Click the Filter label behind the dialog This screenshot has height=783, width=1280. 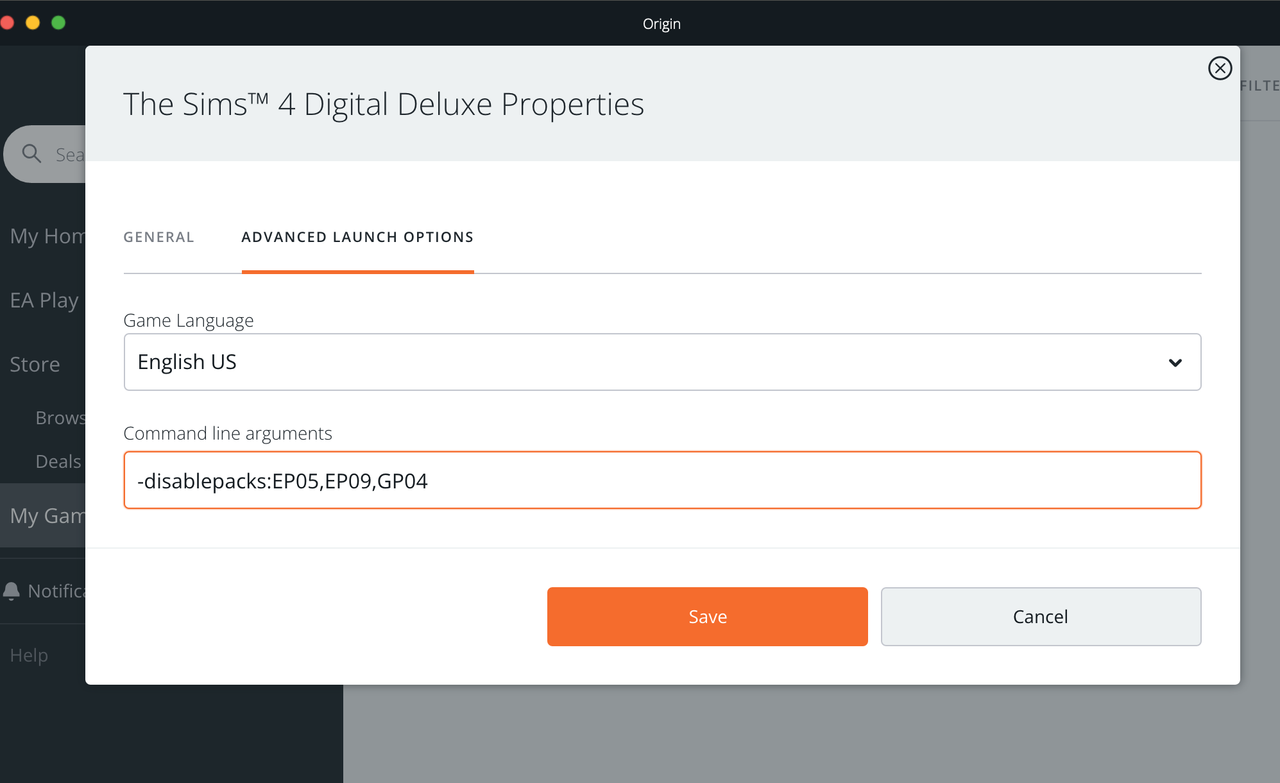1259,86
